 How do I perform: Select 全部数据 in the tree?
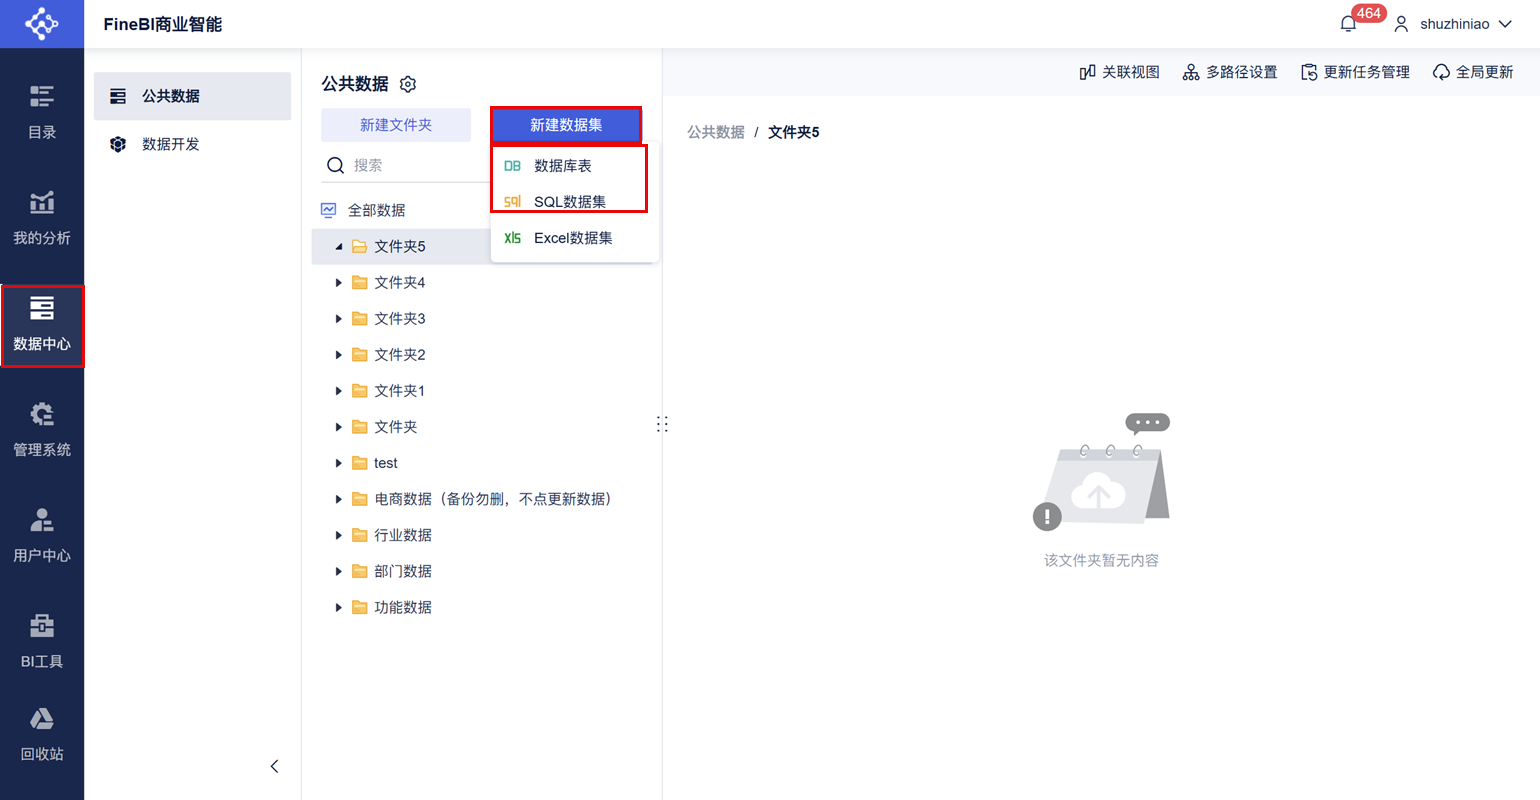(x=376, y=210)
